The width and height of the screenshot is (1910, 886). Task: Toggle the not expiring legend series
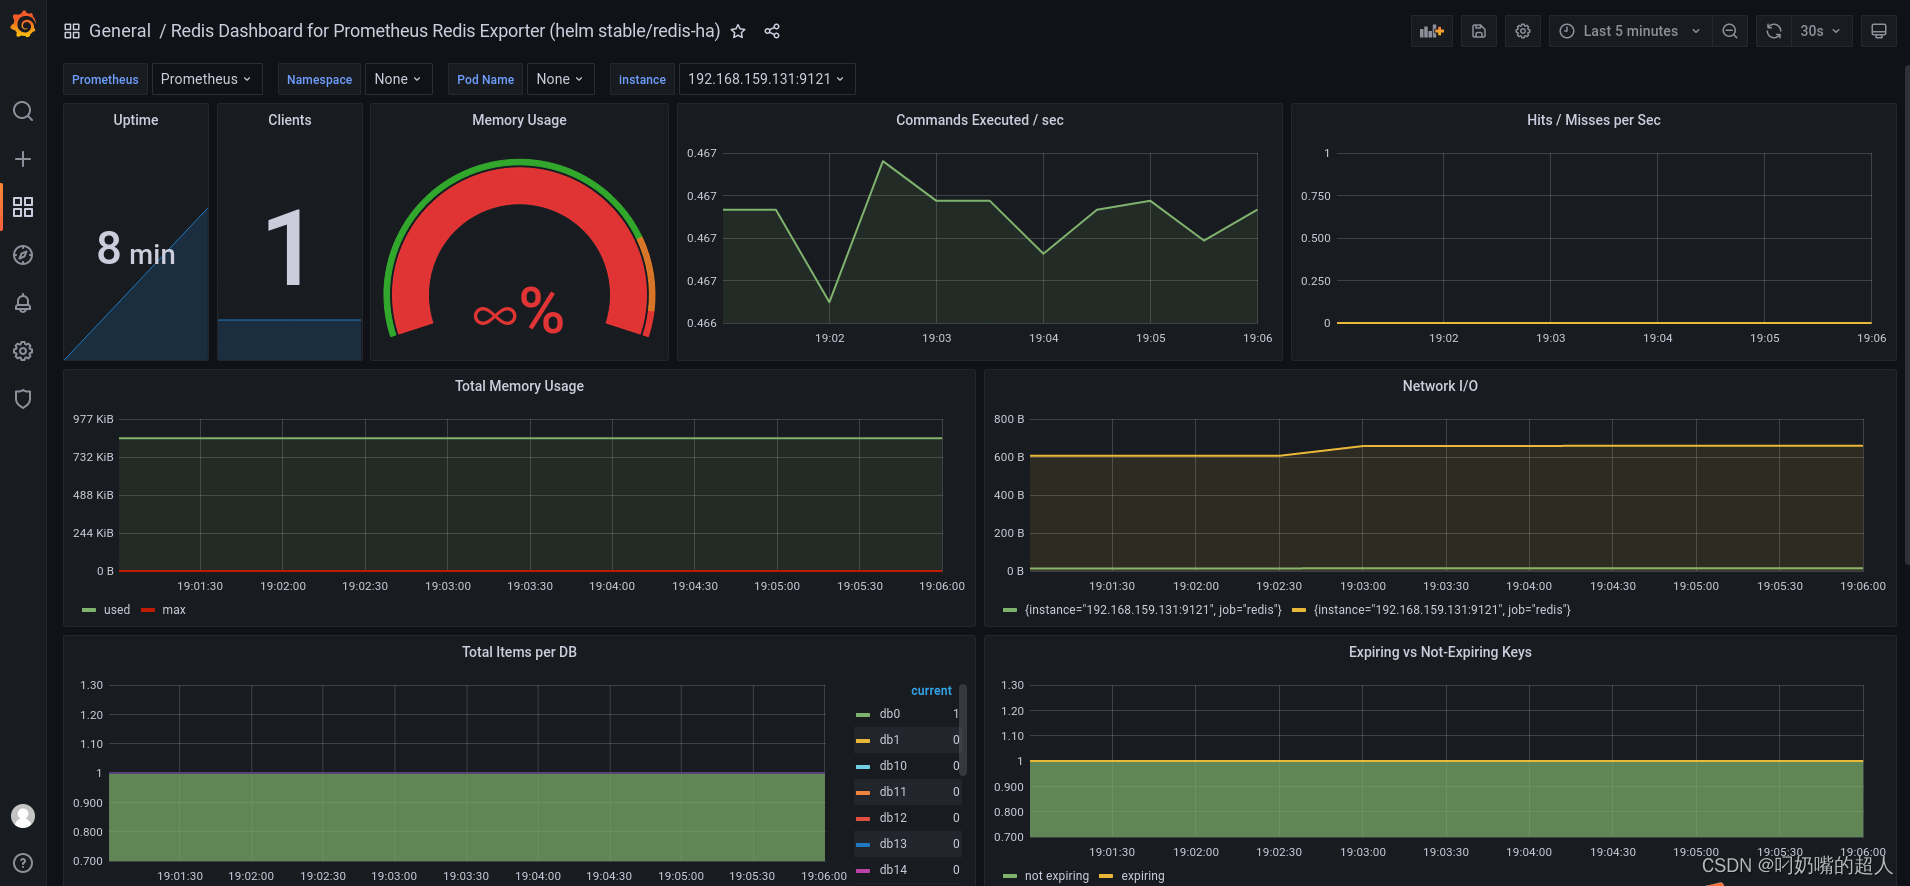(x=1057, y=876)
